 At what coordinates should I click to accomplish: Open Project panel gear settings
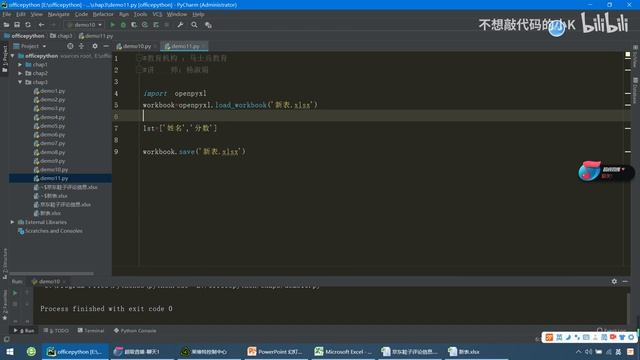click(95, 46)
